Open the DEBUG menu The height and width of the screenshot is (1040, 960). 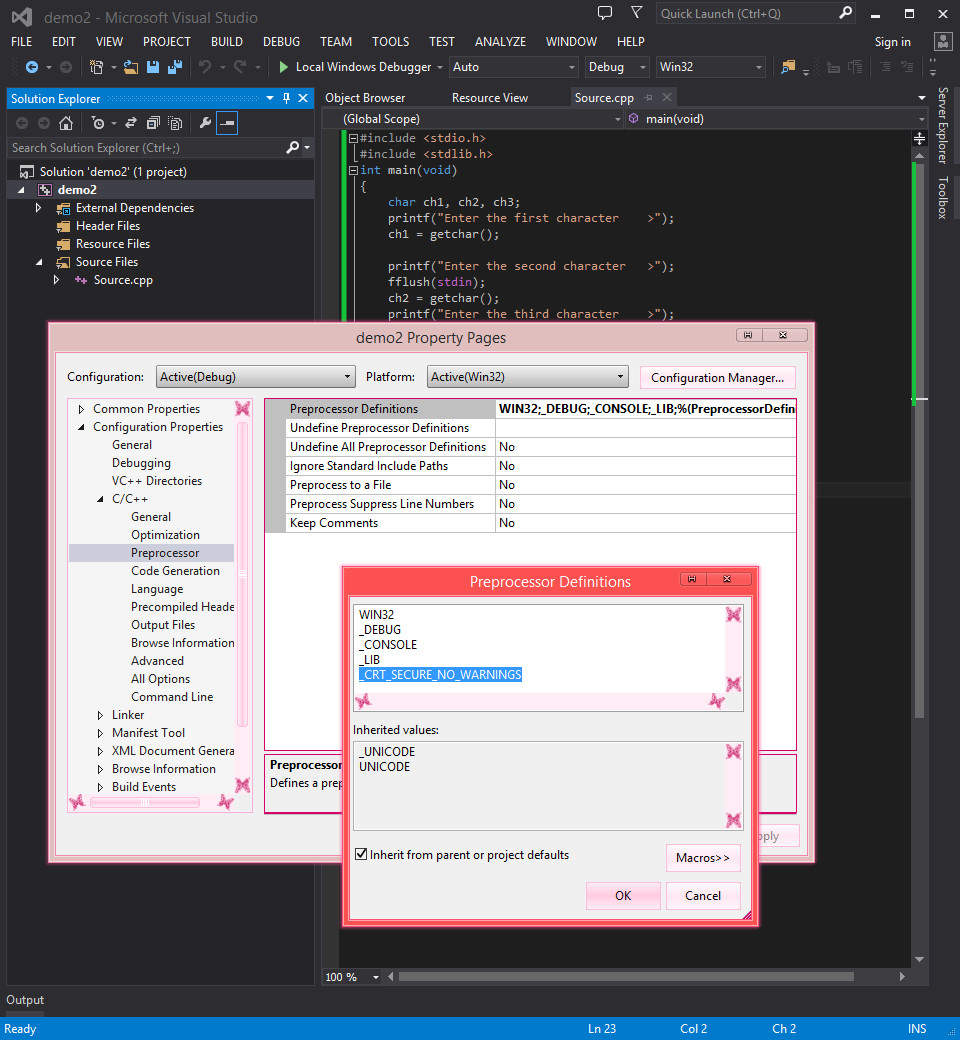click(x=281, y=41)
